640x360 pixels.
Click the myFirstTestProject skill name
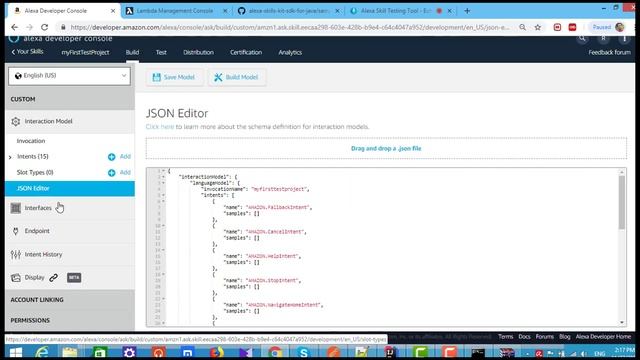tap(85, 52)
